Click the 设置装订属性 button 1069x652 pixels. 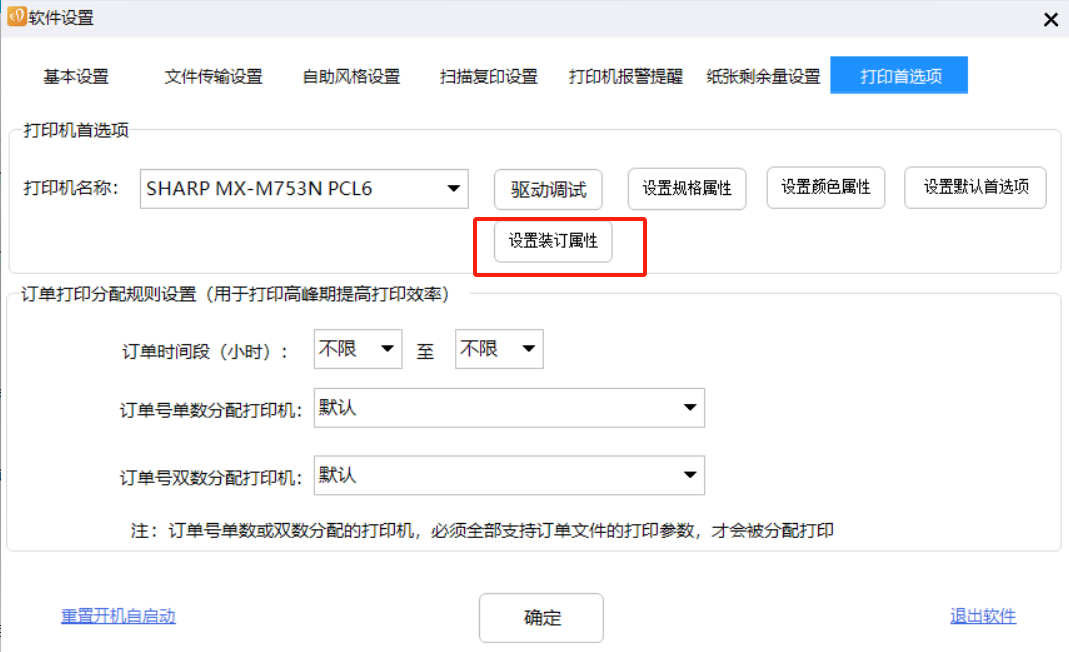tap(553, 242)
